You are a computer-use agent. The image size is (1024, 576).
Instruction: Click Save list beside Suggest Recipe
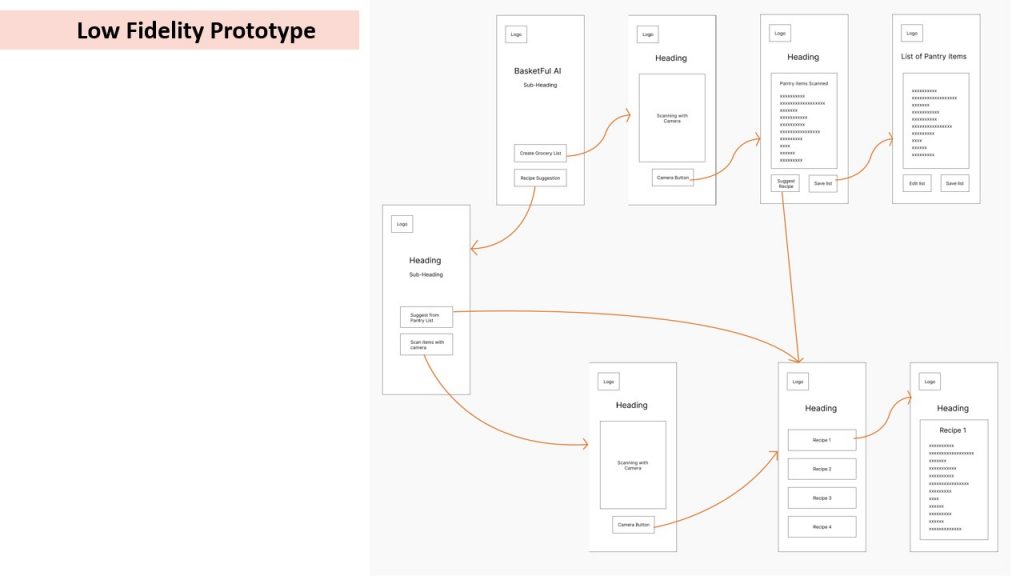click(823, 184)
